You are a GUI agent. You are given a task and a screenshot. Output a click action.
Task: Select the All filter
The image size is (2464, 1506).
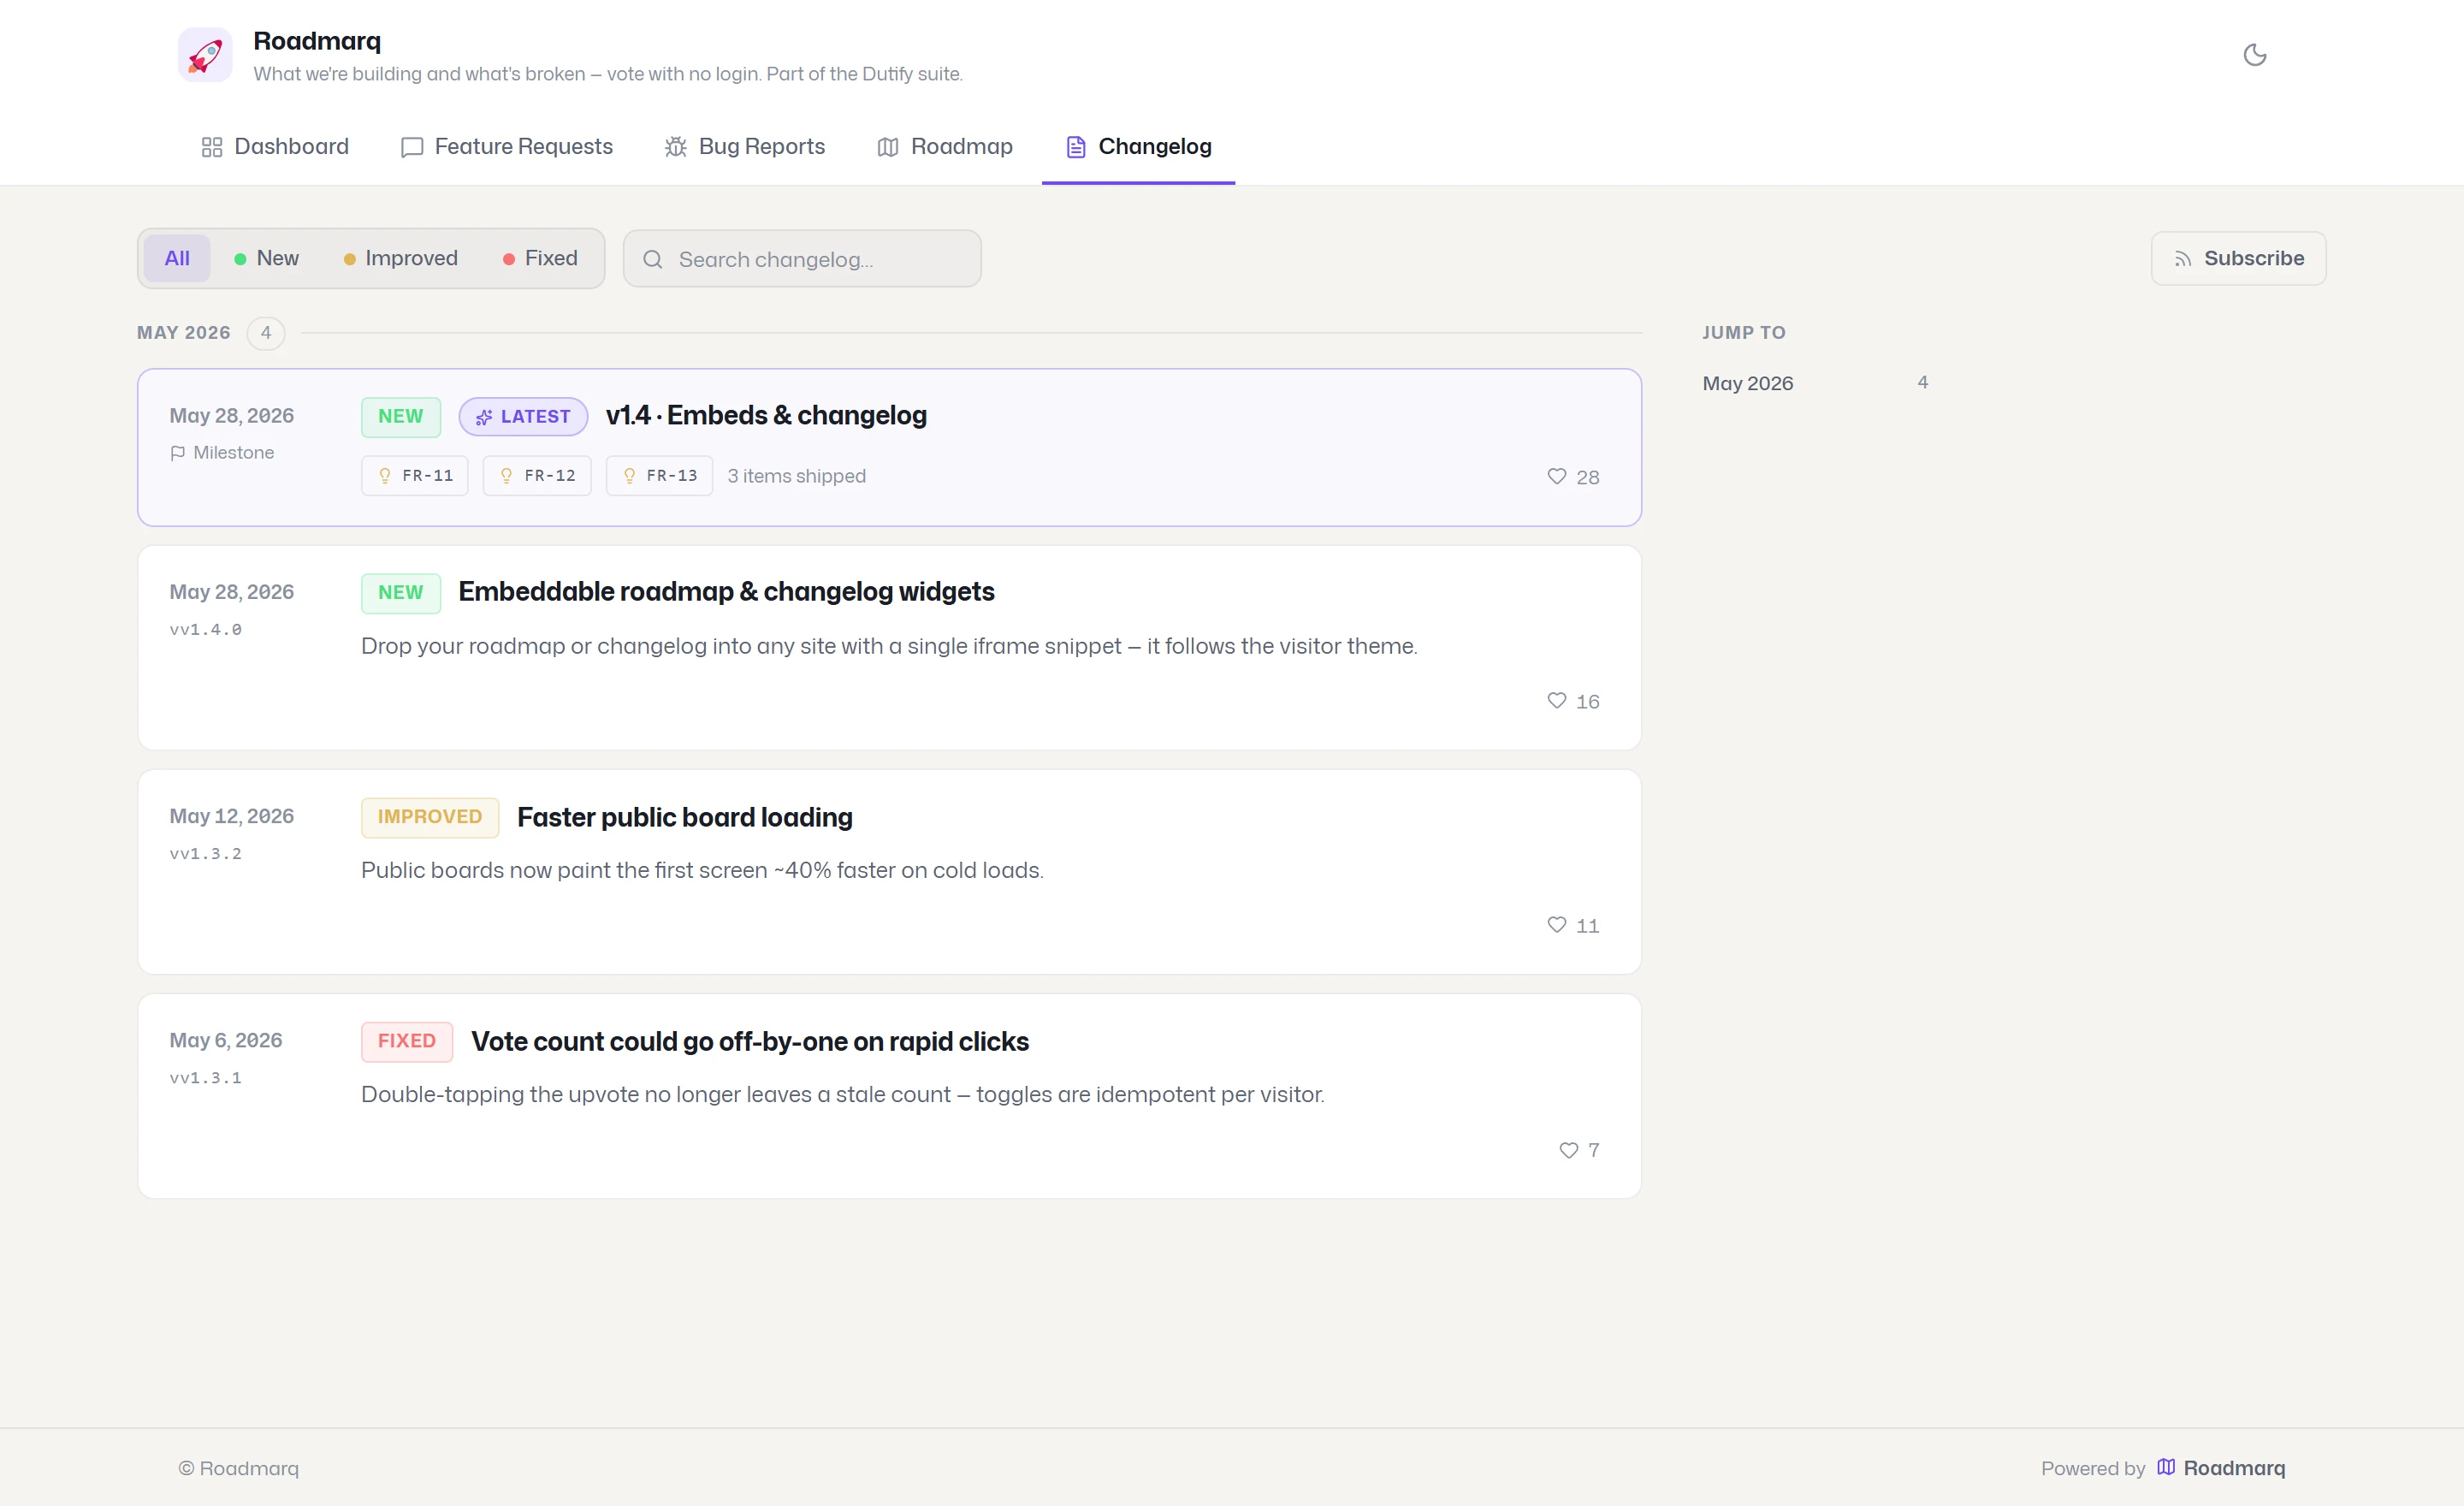tap(177, 258)
